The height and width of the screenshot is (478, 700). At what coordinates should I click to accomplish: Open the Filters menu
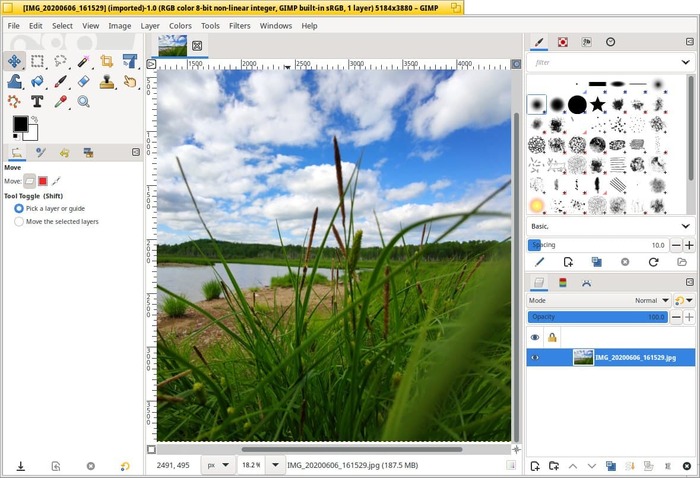click(240, 25)
